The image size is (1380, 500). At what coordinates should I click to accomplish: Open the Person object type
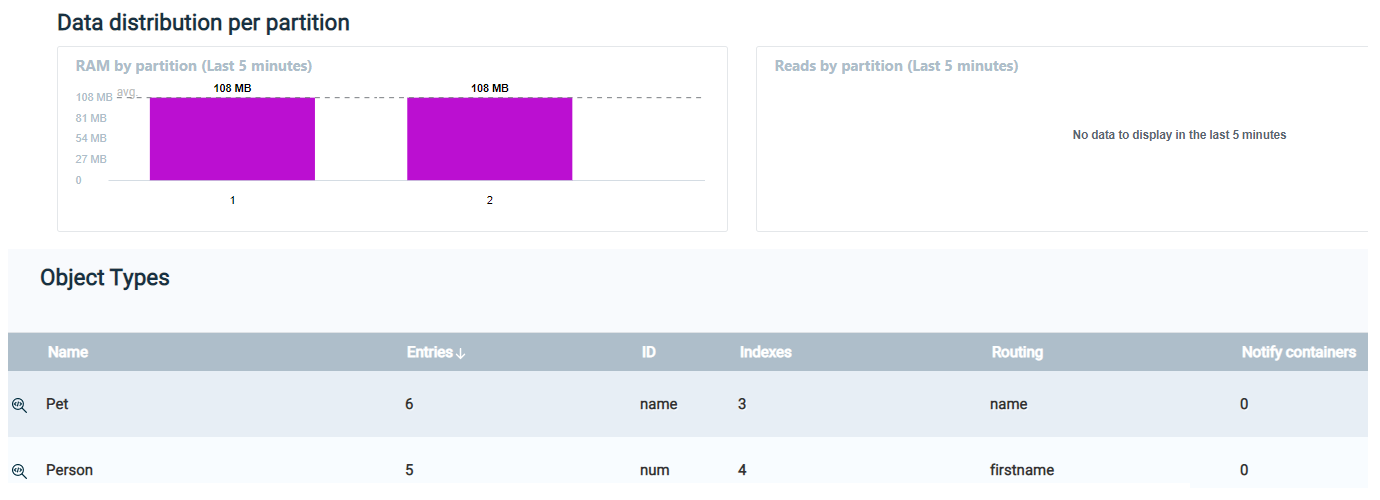point(69,470)
